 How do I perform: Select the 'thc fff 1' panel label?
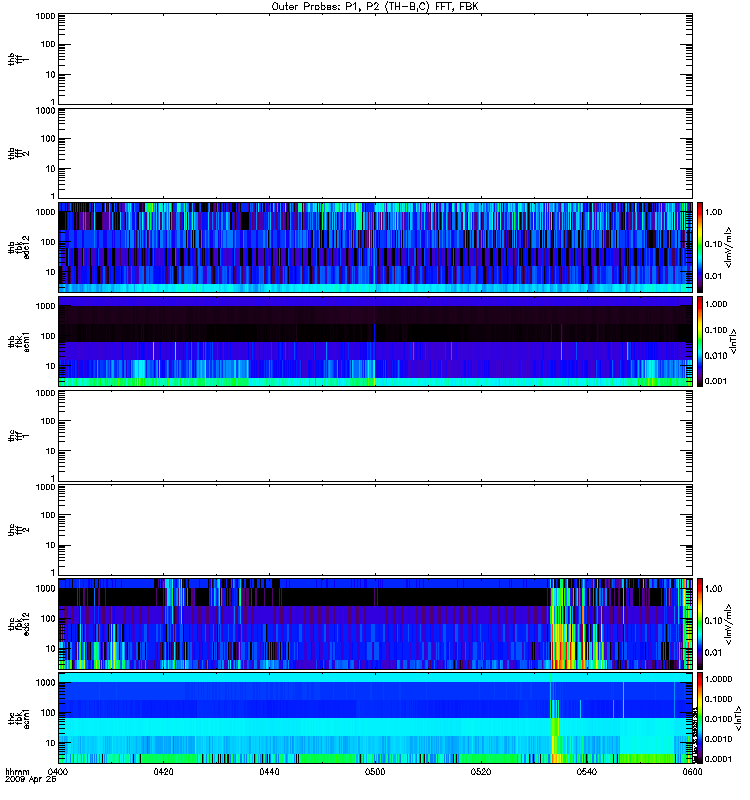(18, 436)
